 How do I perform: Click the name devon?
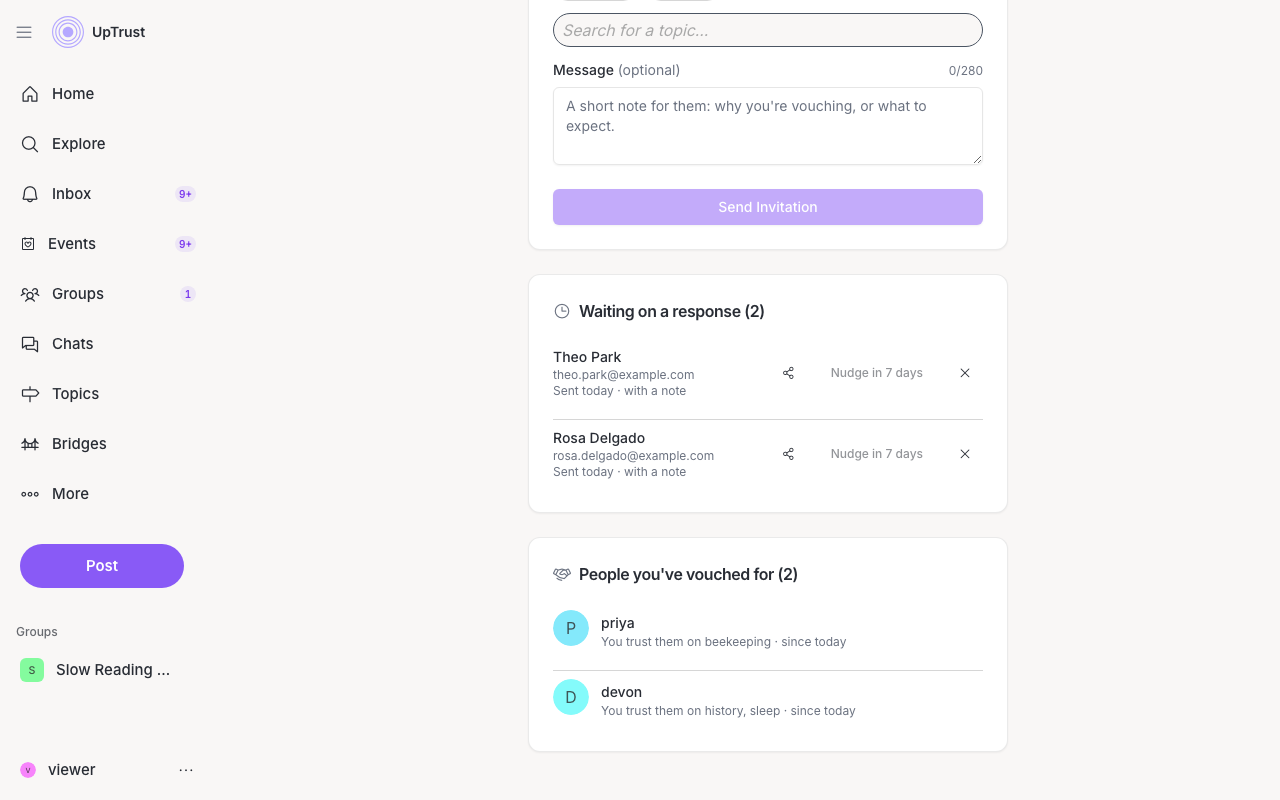point(621,692)
